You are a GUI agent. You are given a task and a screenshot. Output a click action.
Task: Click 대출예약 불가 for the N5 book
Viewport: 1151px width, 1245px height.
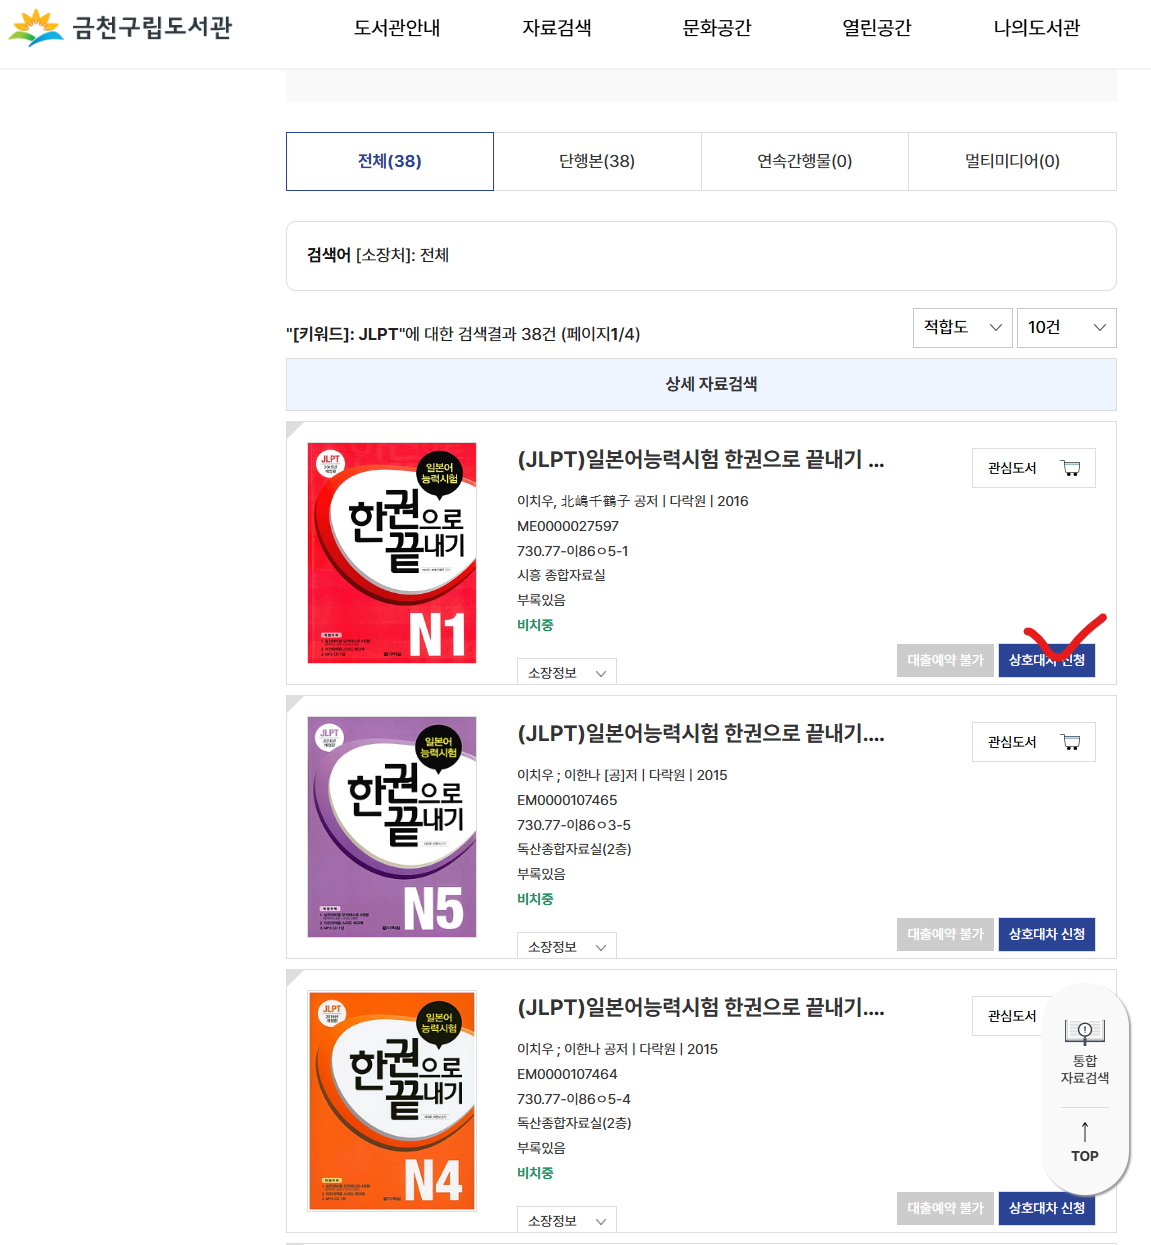click(x=945, y=934)
